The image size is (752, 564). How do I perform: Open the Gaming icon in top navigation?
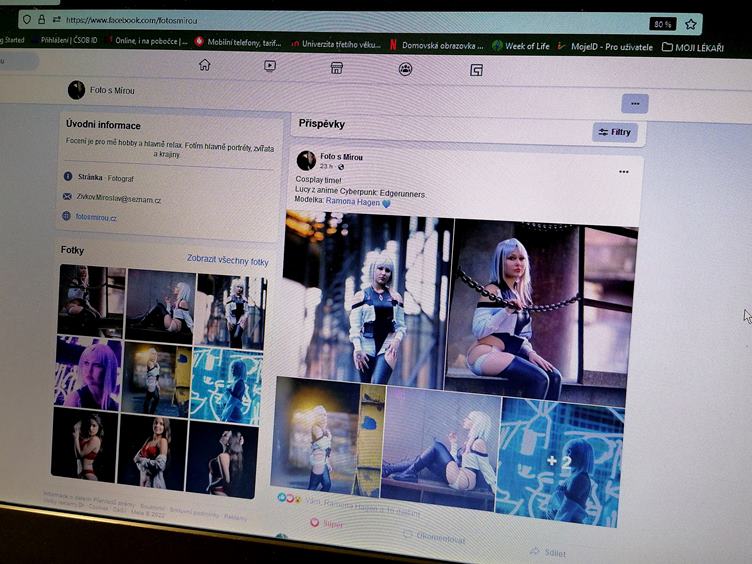coord(476,70)
